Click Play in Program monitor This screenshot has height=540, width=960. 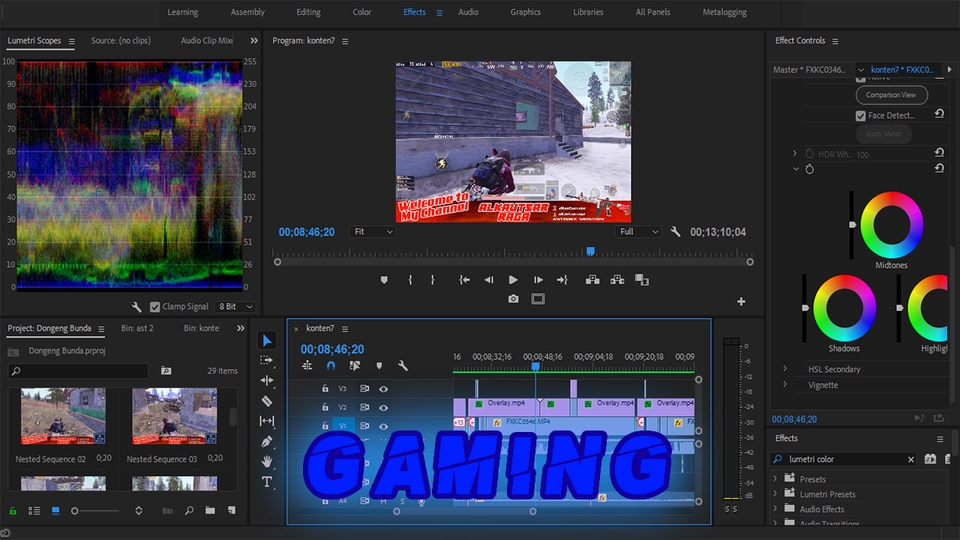click(513, 280)
